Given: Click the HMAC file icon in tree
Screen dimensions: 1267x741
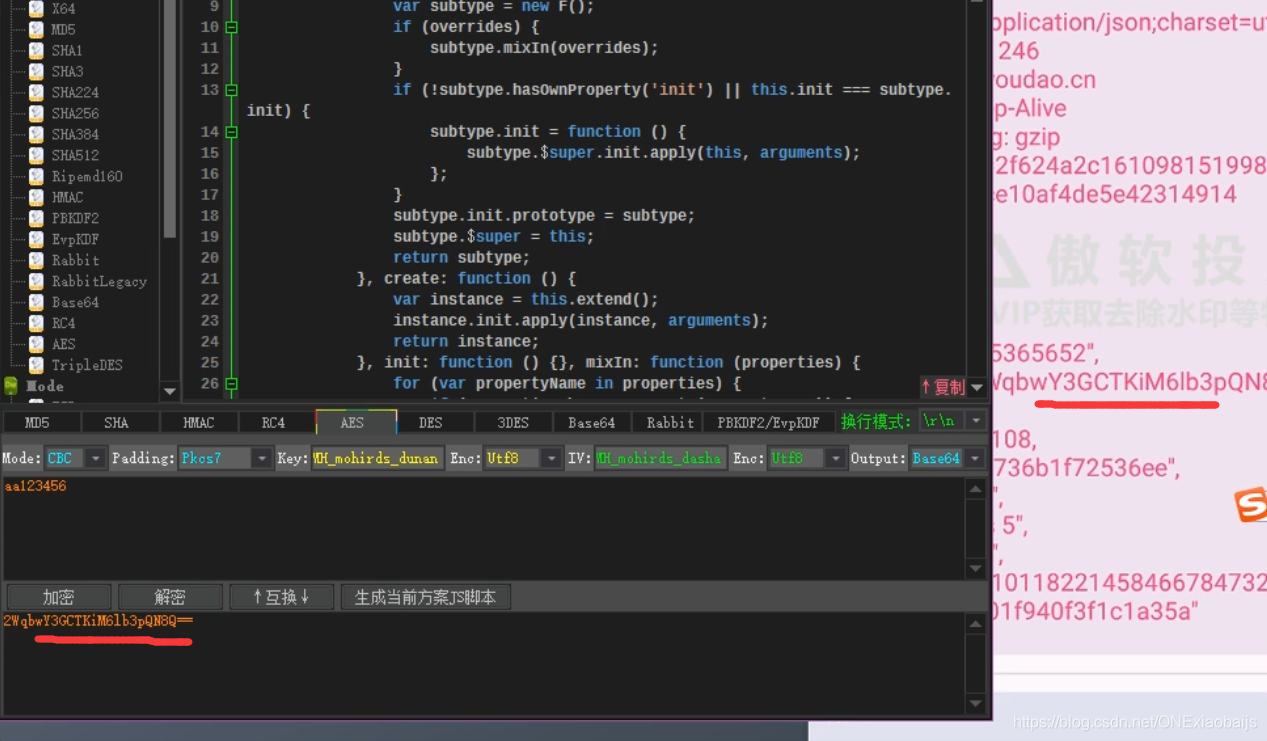Looking at the screenshot, I should [x=36, y=197].
